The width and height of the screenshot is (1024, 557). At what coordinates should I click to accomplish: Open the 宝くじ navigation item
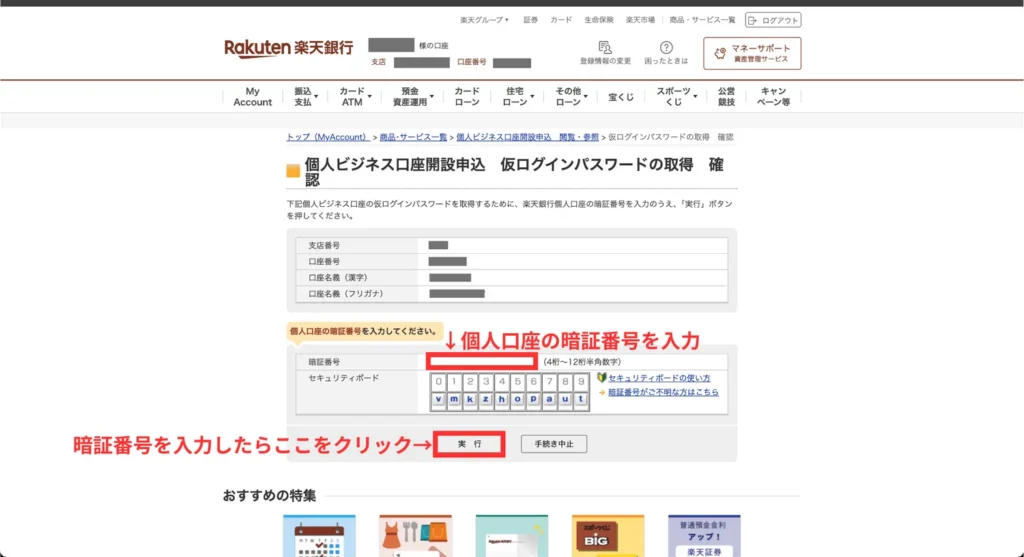621,97
